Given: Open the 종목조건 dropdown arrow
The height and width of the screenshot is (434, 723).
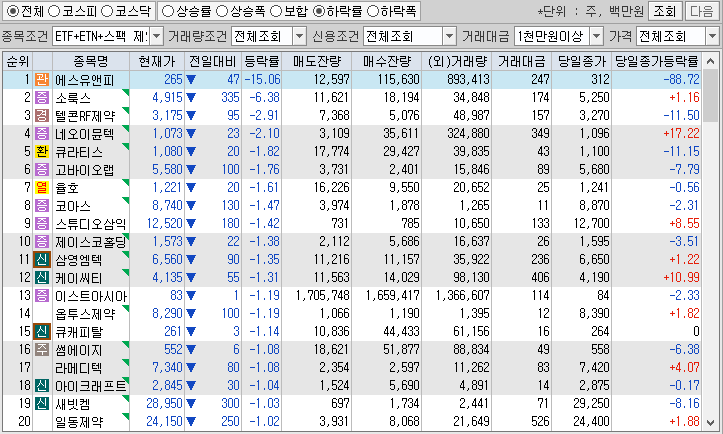Looking at the screenshot, I should (x=157, y=36).
